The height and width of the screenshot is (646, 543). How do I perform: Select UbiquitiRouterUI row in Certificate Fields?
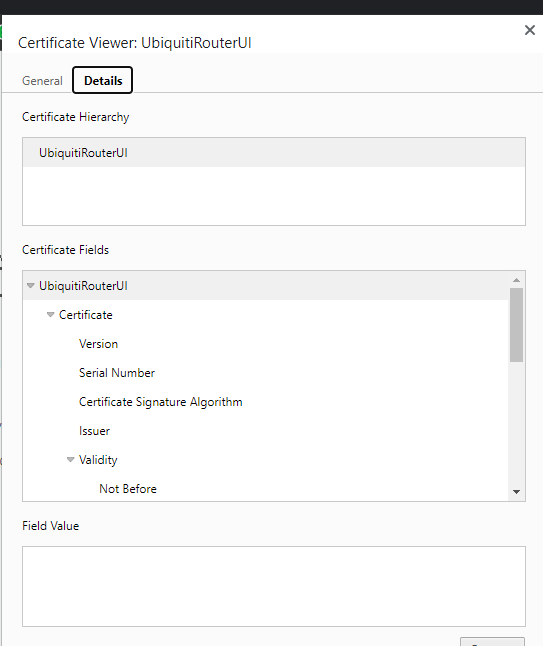point(266,286)
